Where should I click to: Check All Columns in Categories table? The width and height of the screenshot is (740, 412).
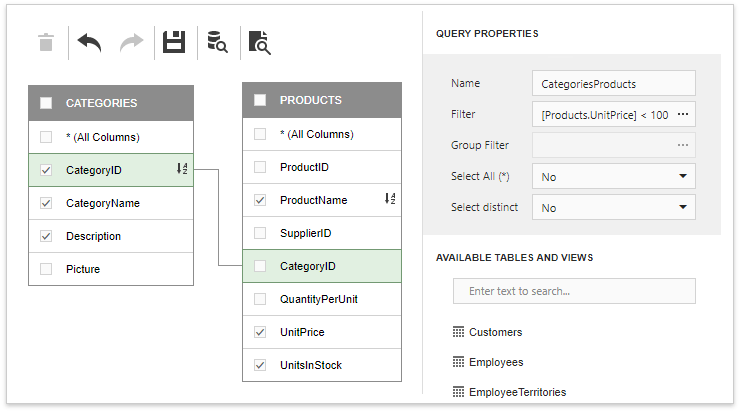coord(46,137)
